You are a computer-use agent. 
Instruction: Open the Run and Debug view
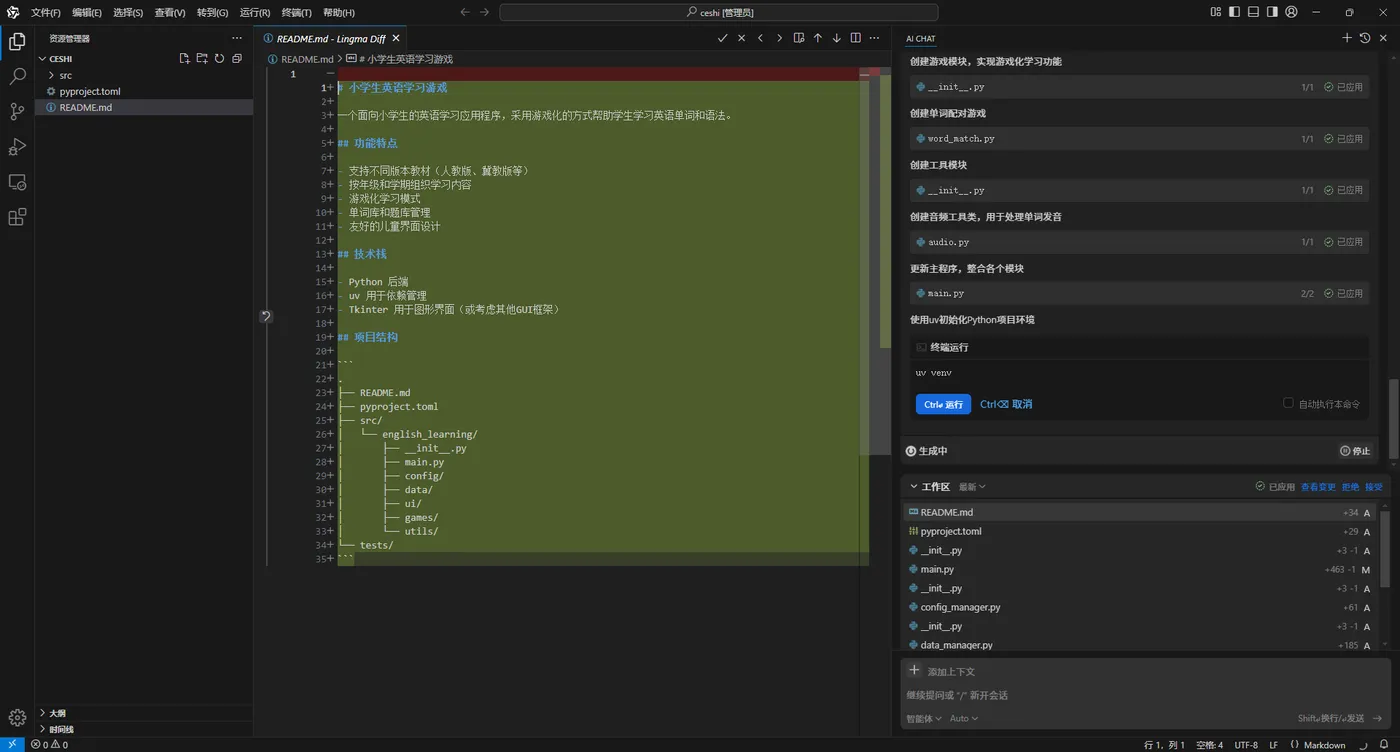coord(17,147)
